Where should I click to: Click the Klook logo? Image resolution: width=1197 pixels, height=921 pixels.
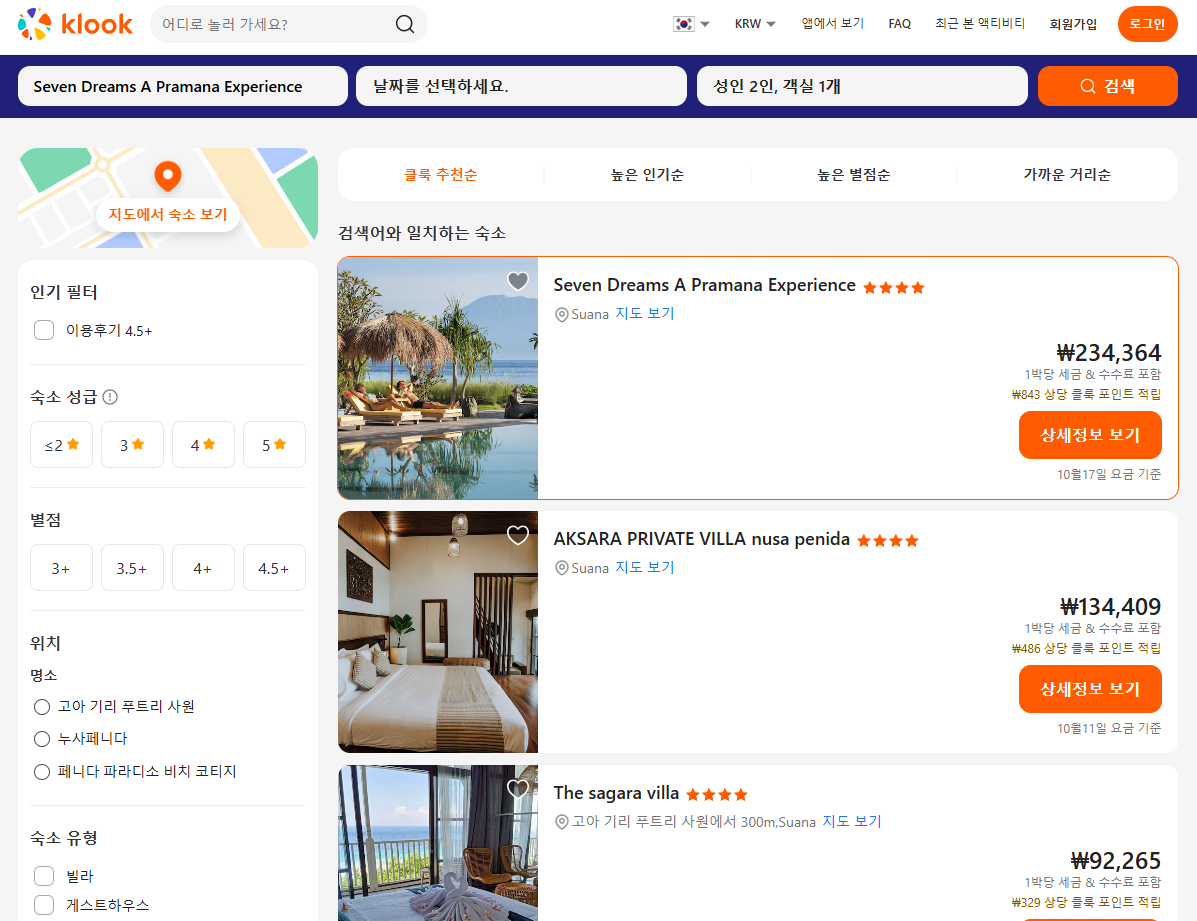point(75,24)
